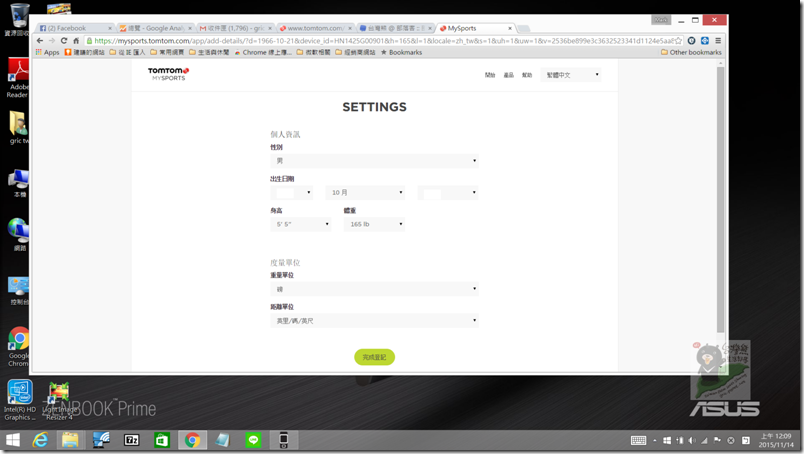Open Intel HD Graphics desktop shortcut
This screenshot has height=454, width=804.
(x=19, y=400)
